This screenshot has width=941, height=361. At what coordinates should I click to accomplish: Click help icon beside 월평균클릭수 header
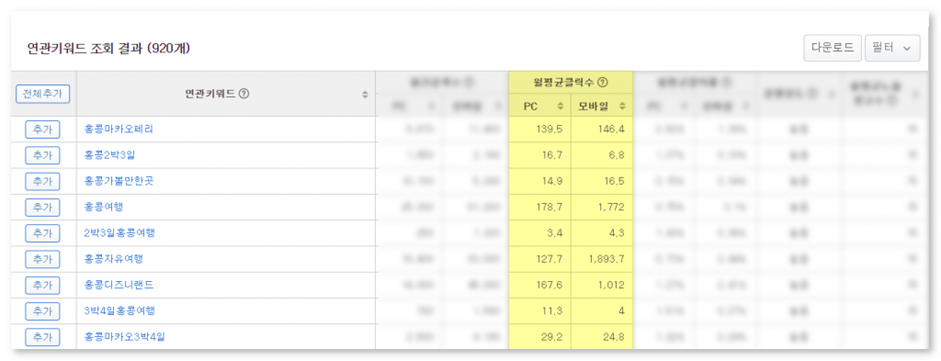603,83
